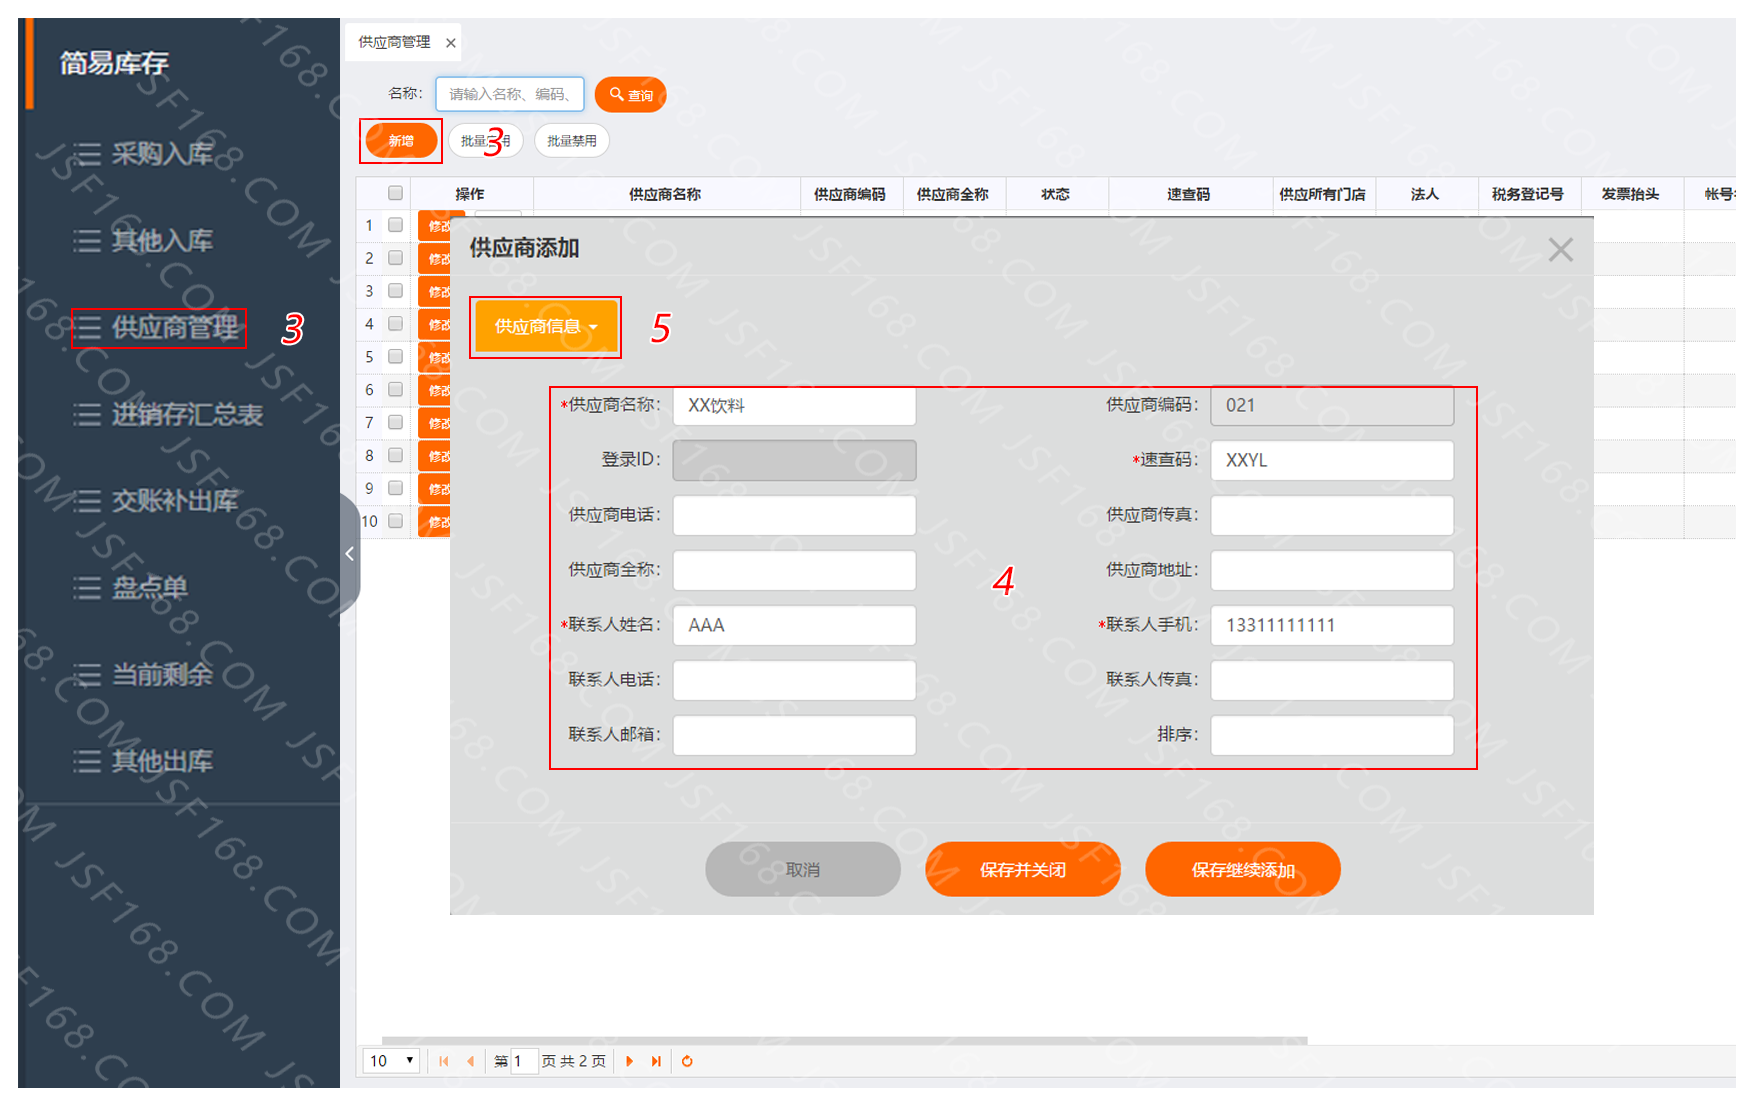Click the 联系人邮箱 input field

794,735
